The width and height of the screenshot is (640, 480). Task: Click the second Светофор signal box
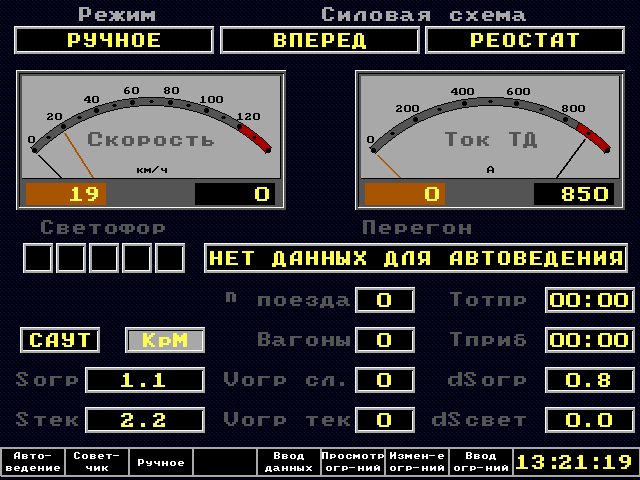(71, 258)
